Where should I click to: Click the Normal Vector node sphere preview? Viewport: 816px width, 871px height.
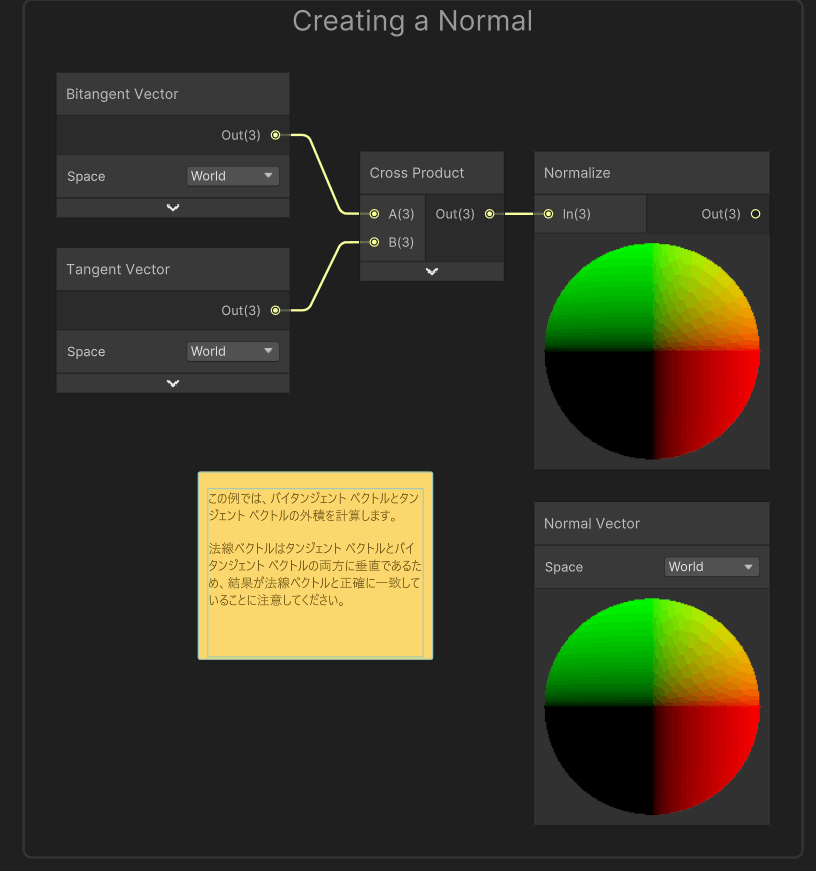(x=652, y=706)
